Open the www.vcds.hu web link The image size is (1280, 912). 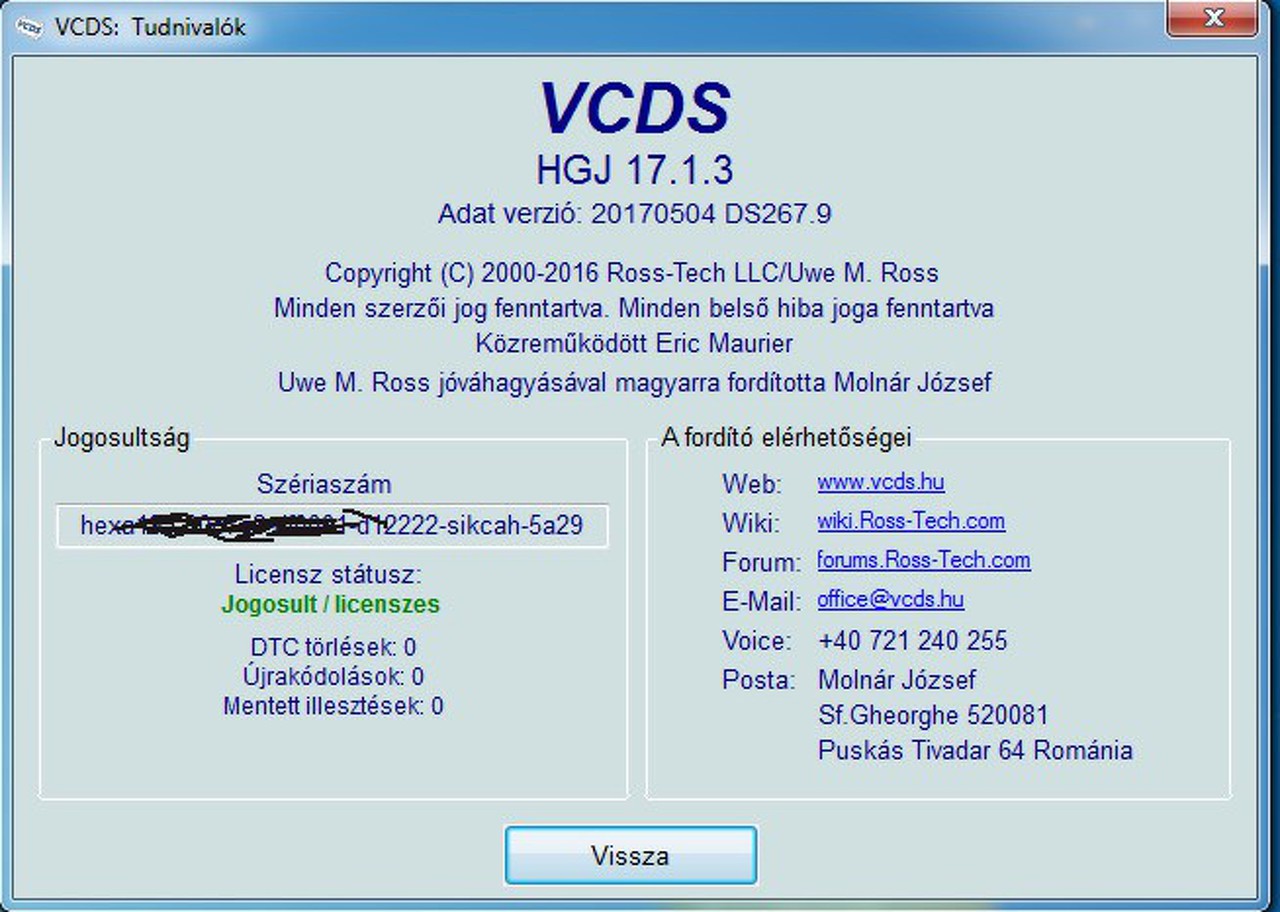coord(881,482)
